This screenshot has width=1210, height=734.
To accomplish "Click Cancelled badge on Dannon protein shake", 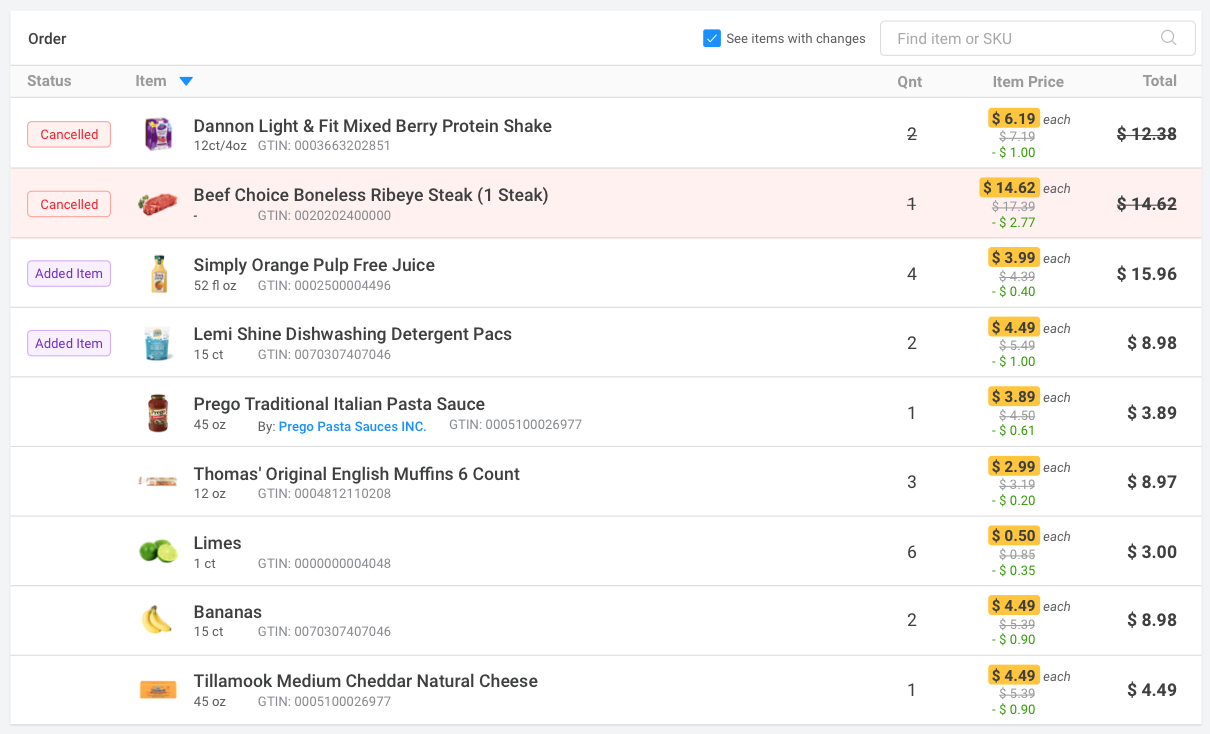I will [x=69, y=134].
